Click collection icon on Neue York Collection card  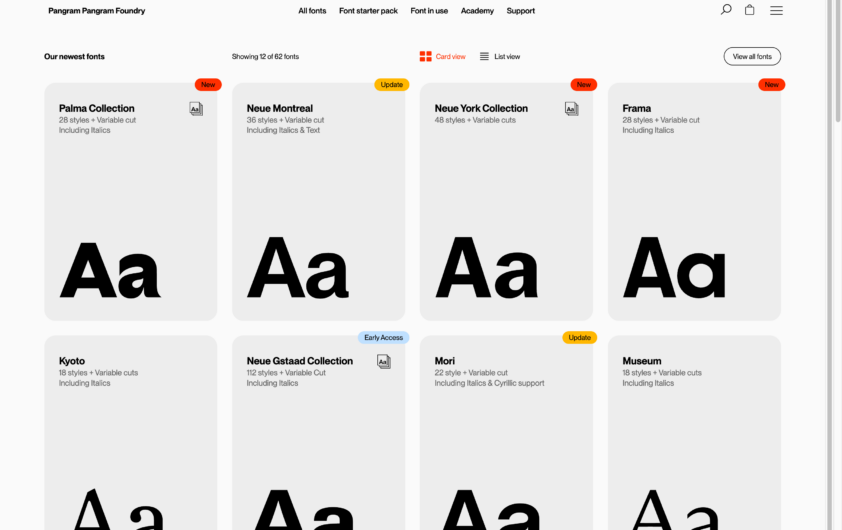click(572, 109)
